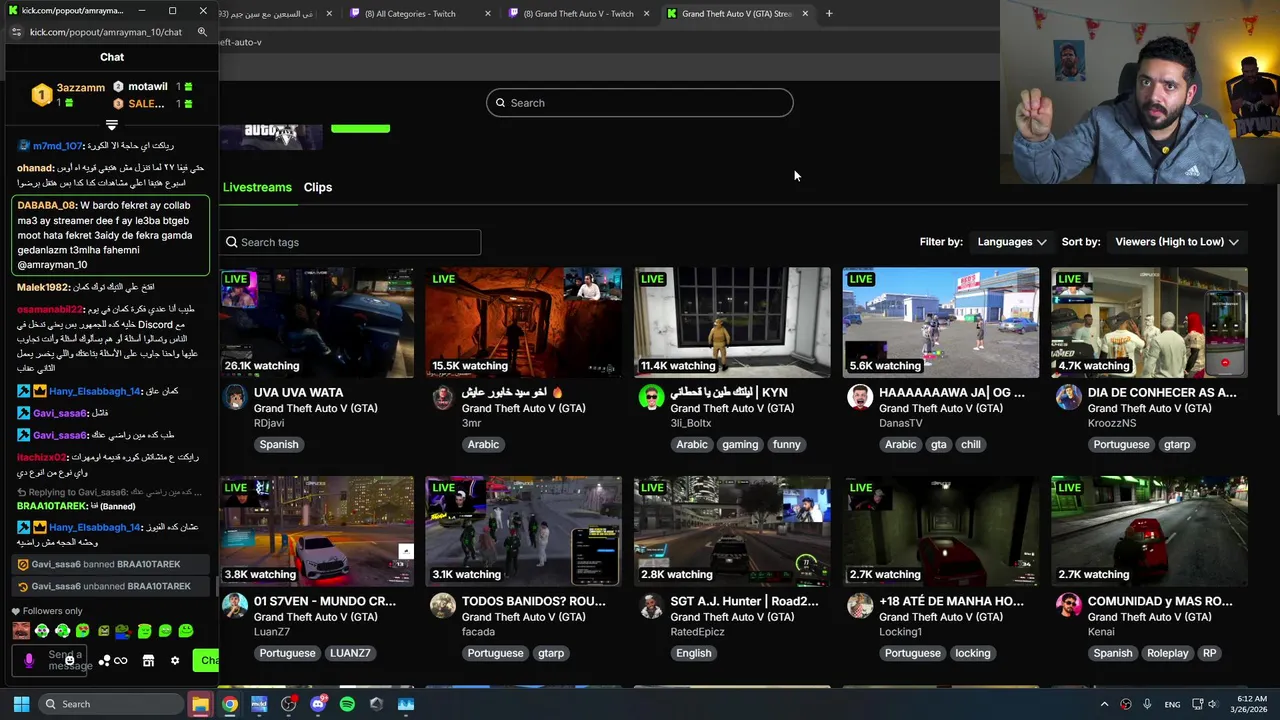Open Google Chrome from the taskbar
1280x720 pixels.
tap(230, 704)
